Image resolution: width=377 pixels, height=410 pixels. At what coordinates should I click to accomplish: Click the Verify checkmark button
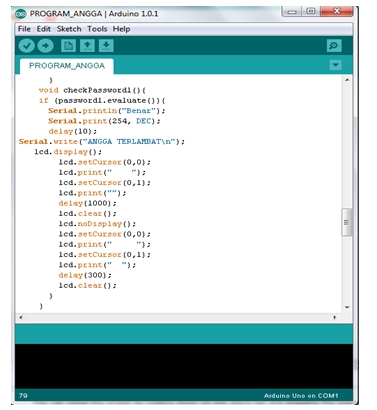pyautogui.click(x=27, y=46)
